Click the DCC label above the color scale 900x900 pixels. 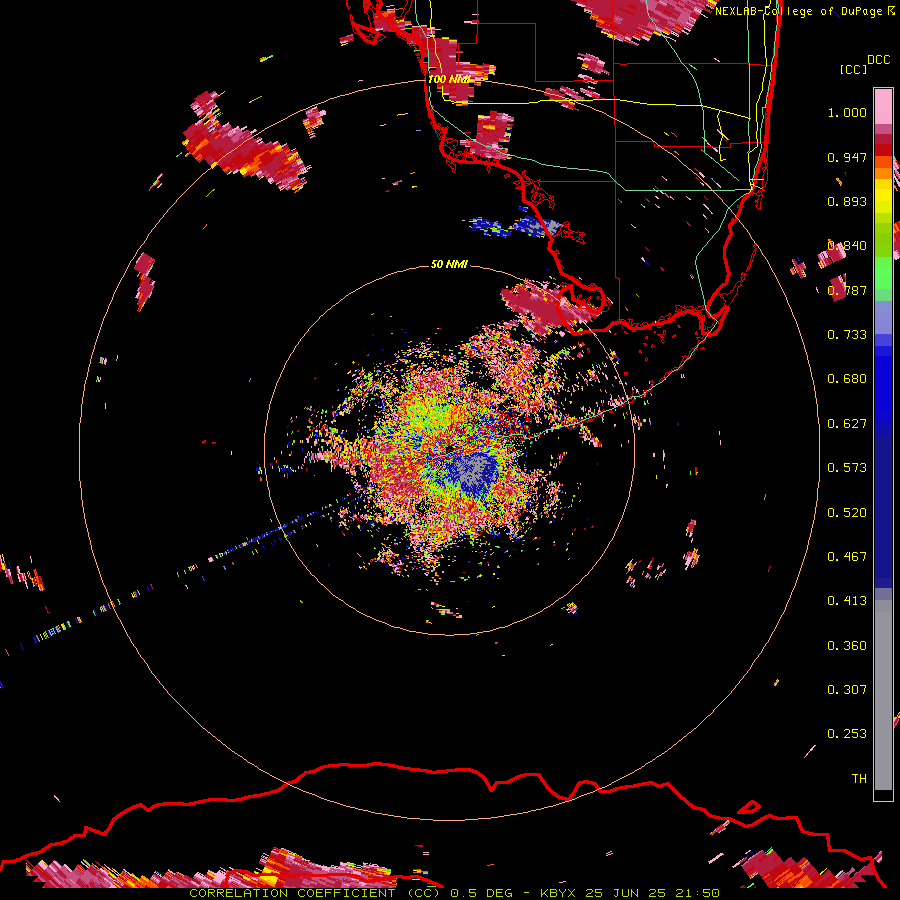[878, 60]
